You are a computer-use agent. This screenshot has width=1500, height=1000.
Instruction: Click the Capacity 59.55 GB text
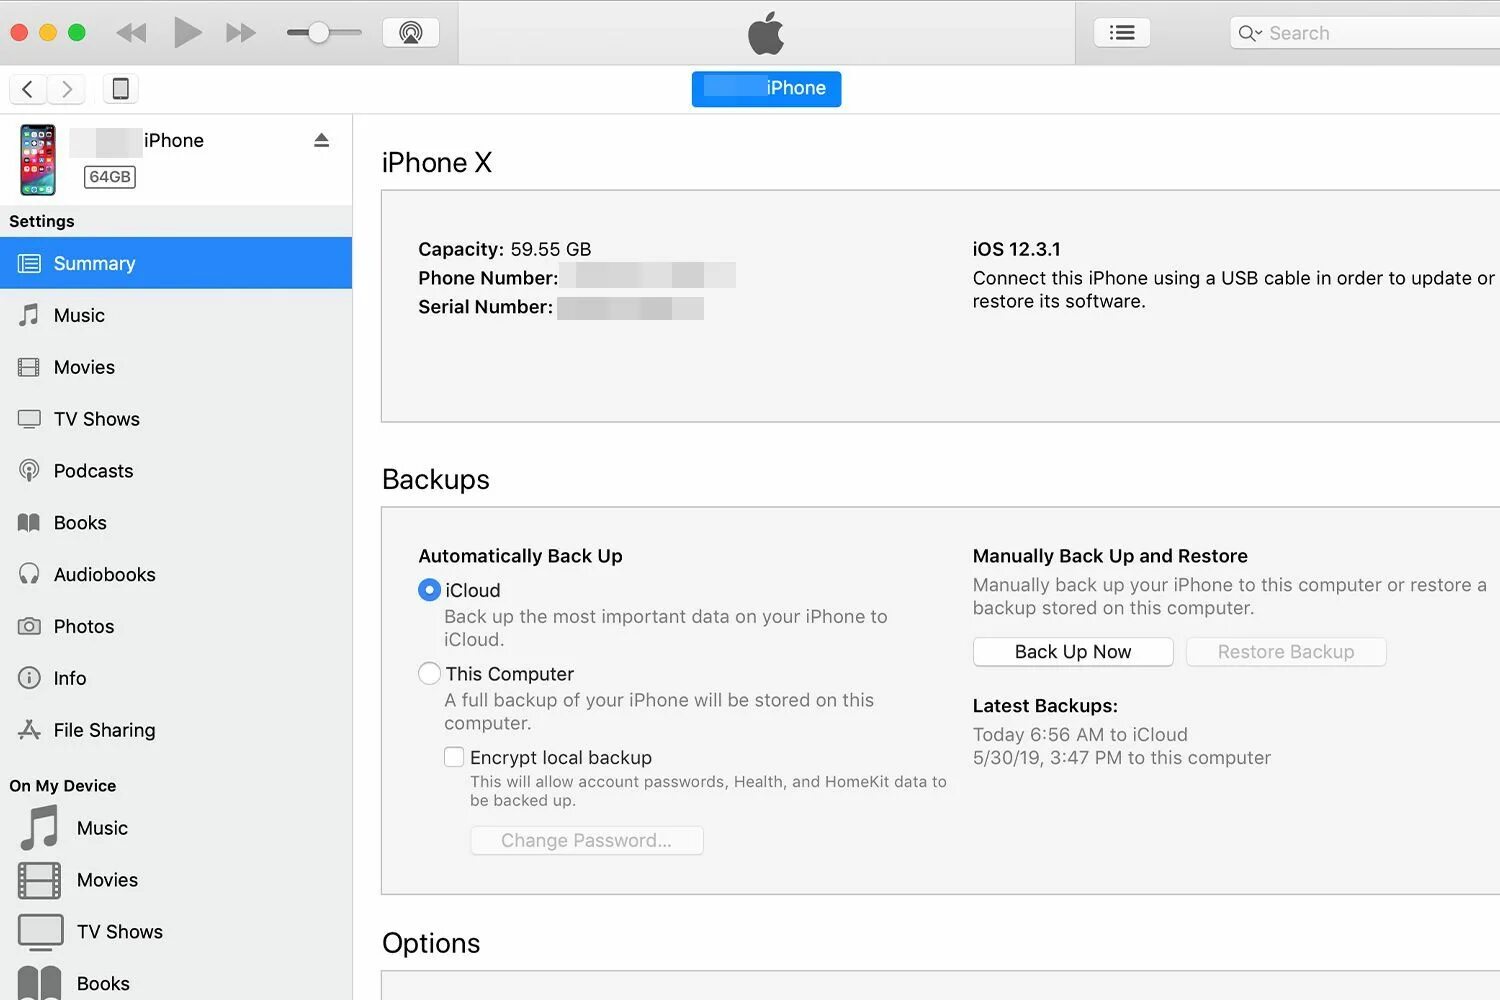(504, 249)
